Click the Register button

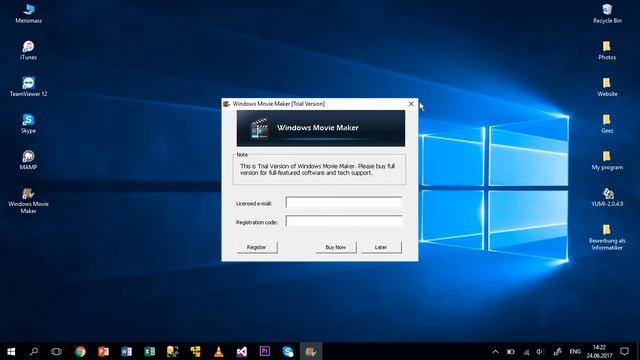click(257, 247)
